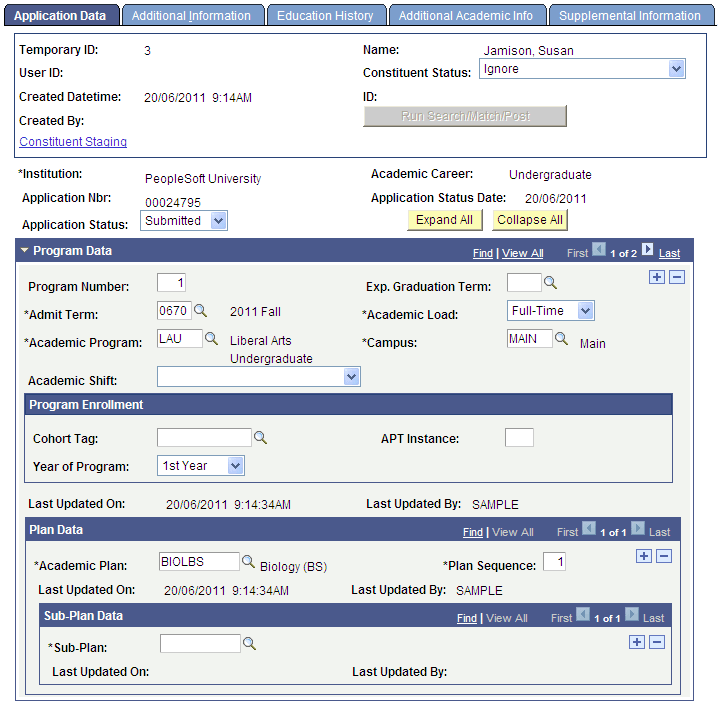The image size is (718, 704).
Task: Open Year of Program dropdown
Action: [235, 466]
